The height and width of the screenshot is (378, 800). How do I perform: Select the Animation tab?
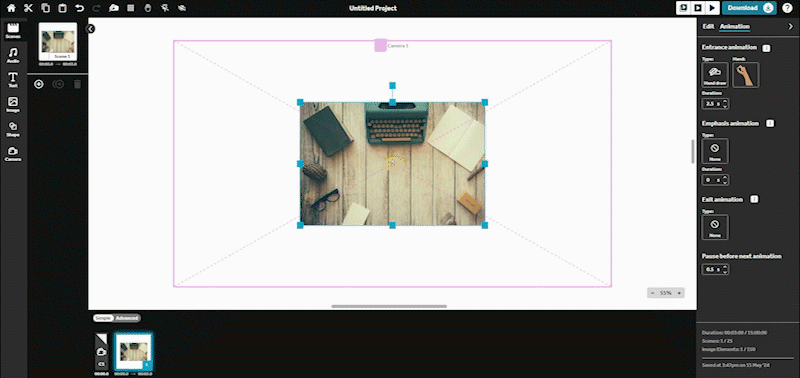pyautogui.click(x=735, y=27)
